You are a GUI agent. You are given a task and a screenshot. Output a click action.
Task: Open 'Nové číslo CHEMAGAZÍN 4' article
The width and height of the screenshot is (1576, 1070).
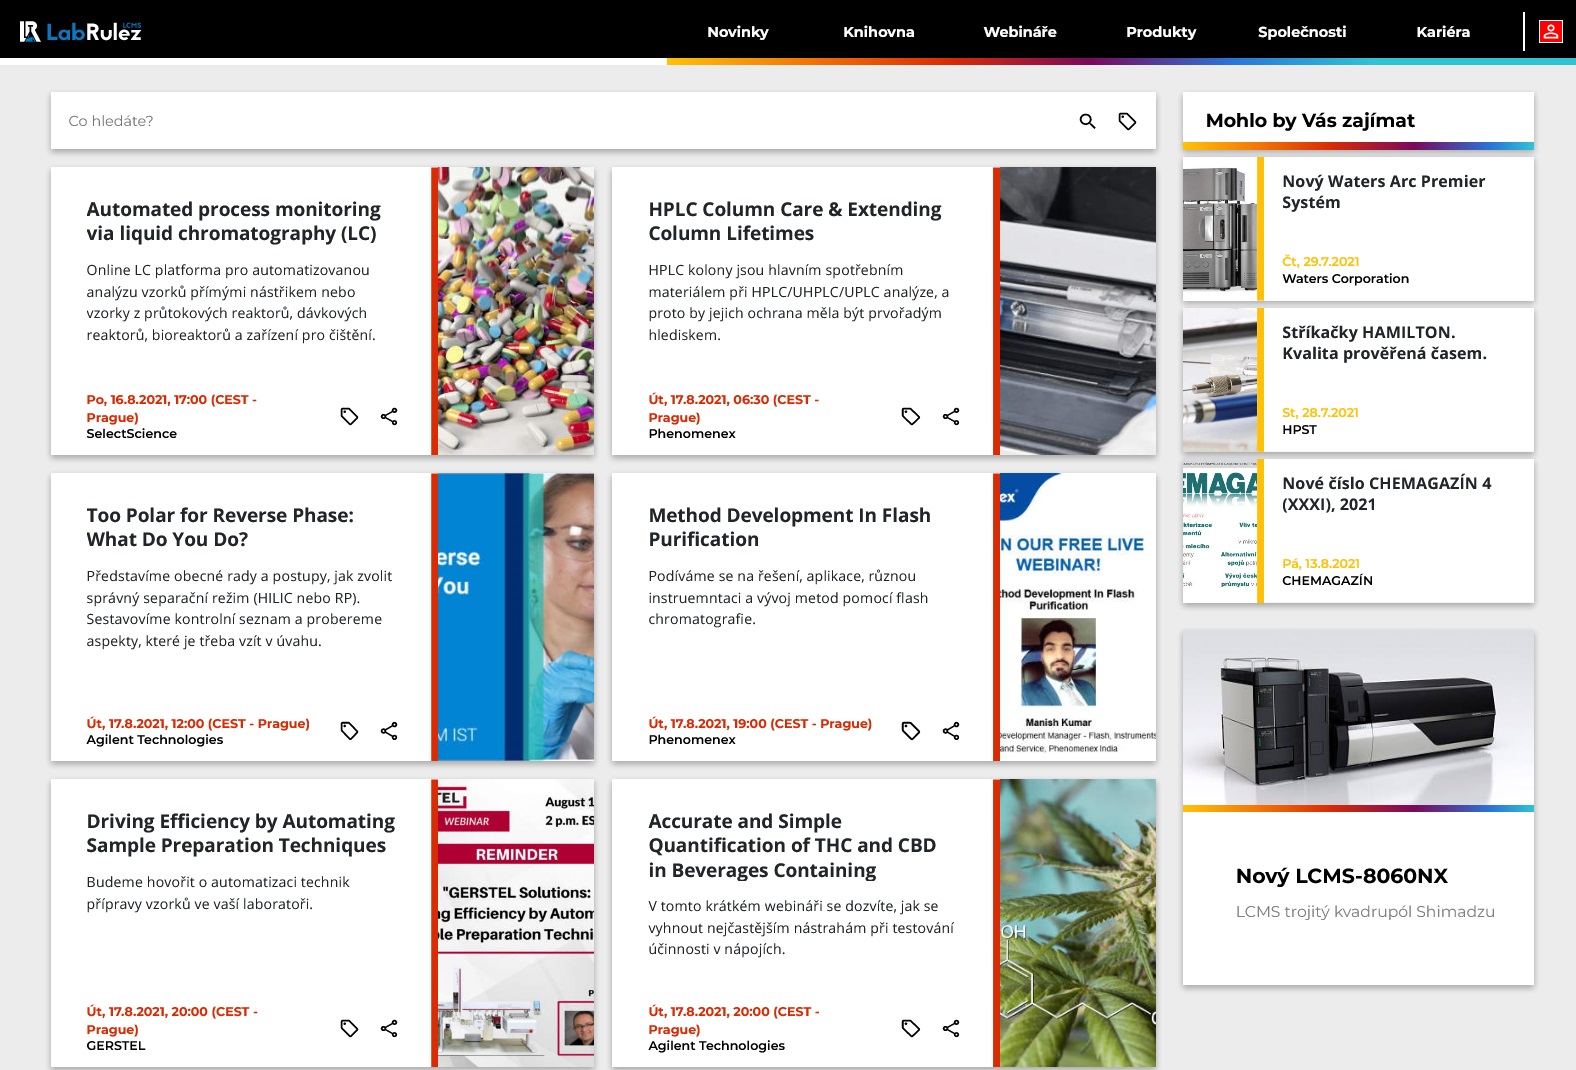[1386, 493]
